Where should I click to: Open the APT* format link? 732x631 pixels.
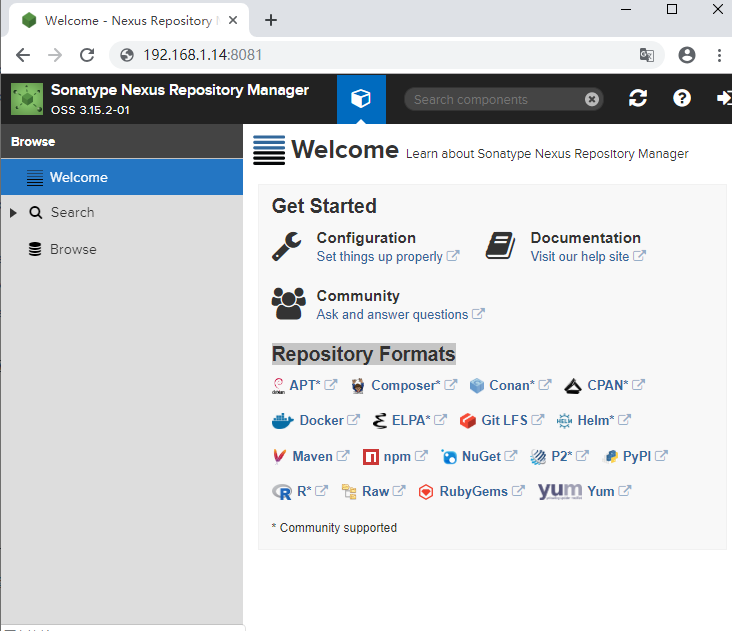coord(305,386)
